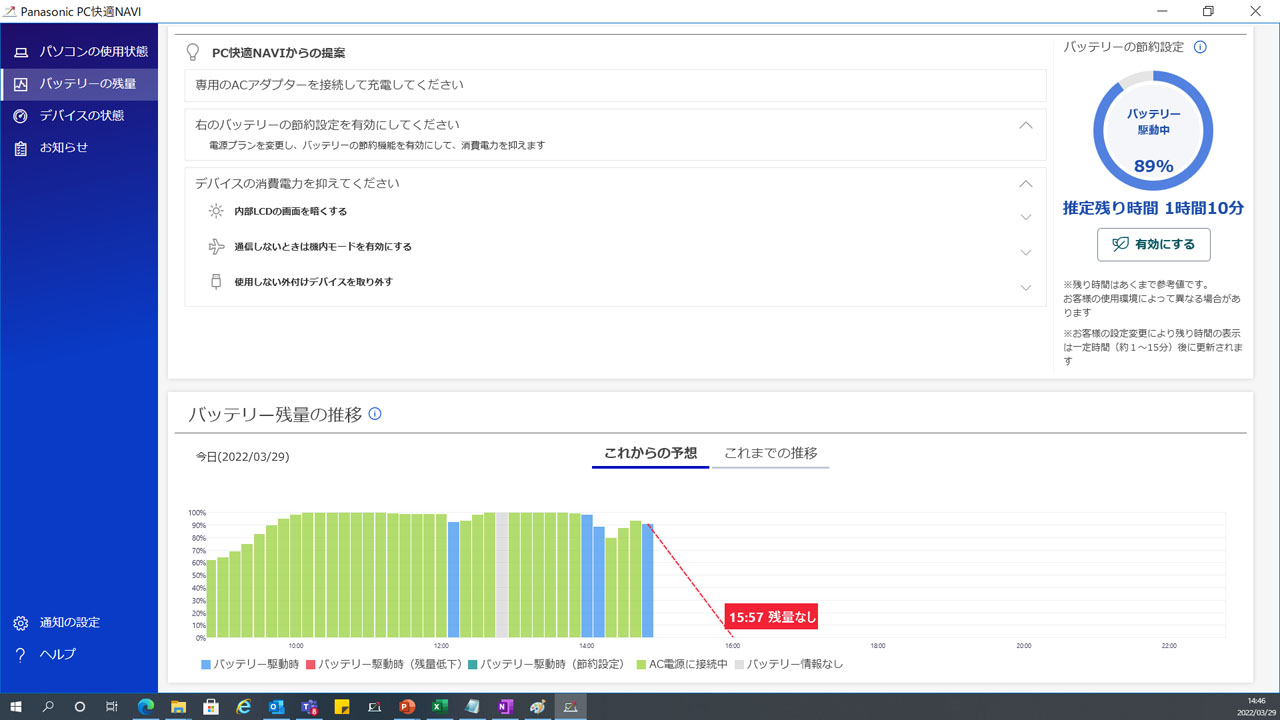Expand 内部LCDの画面を暗くする details

click(1025, 216)
